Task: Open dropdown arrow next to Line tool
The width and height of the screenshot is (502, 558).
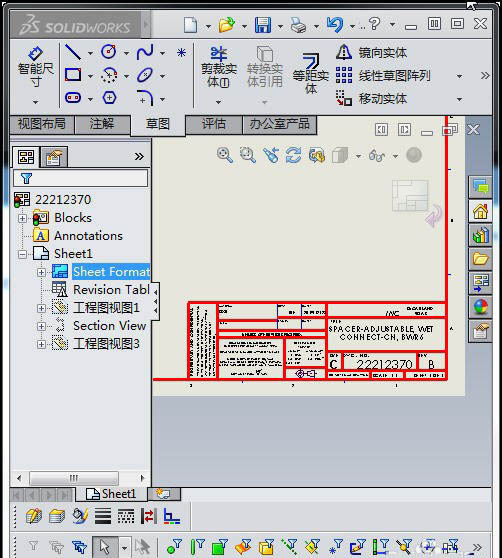Action: pos(90,53)
